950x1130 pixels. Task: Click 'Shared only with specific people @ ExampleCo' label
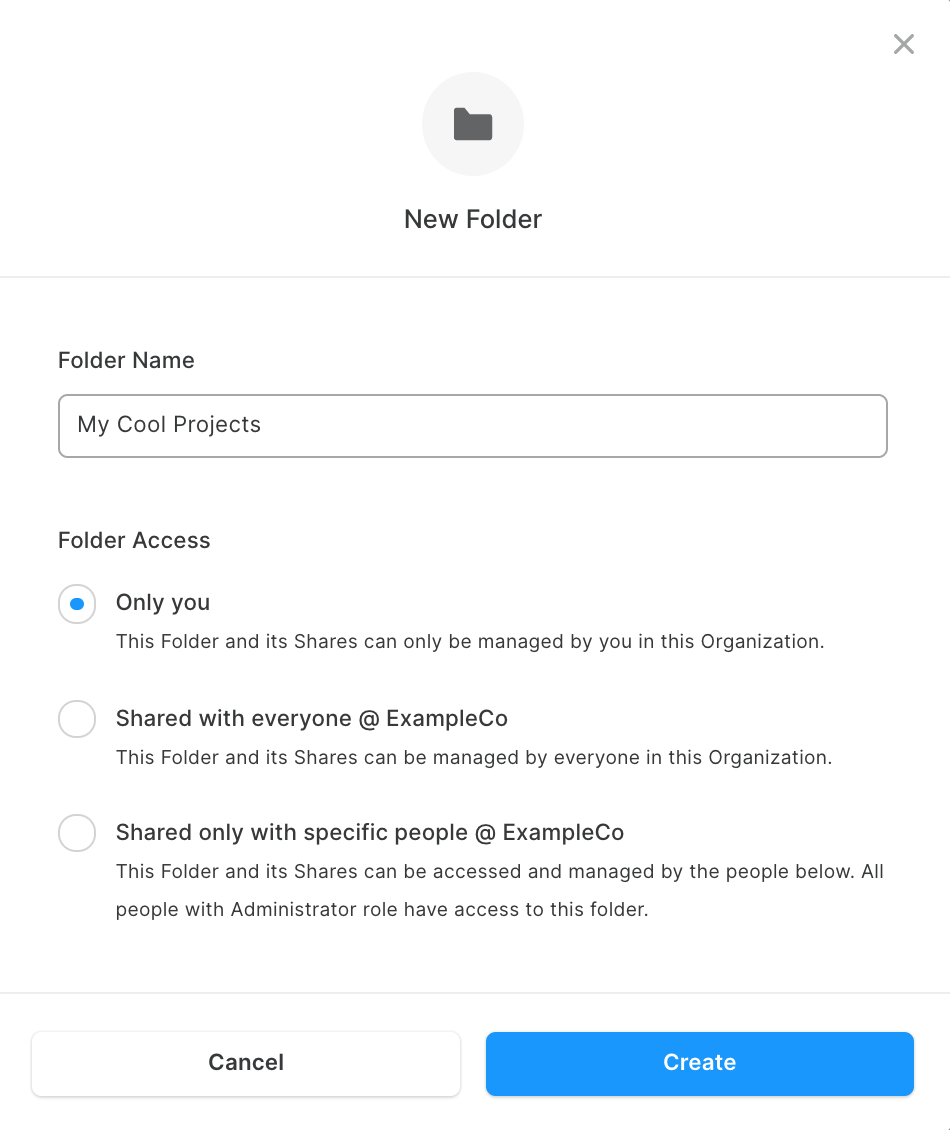click(370, 832)
